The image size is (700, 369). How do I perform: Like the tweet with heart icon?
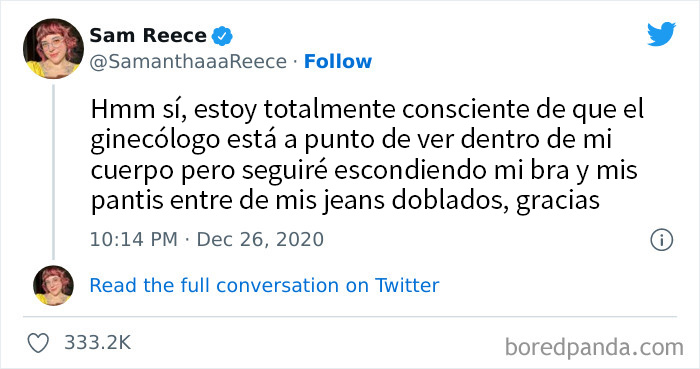[x=38, y=343]
